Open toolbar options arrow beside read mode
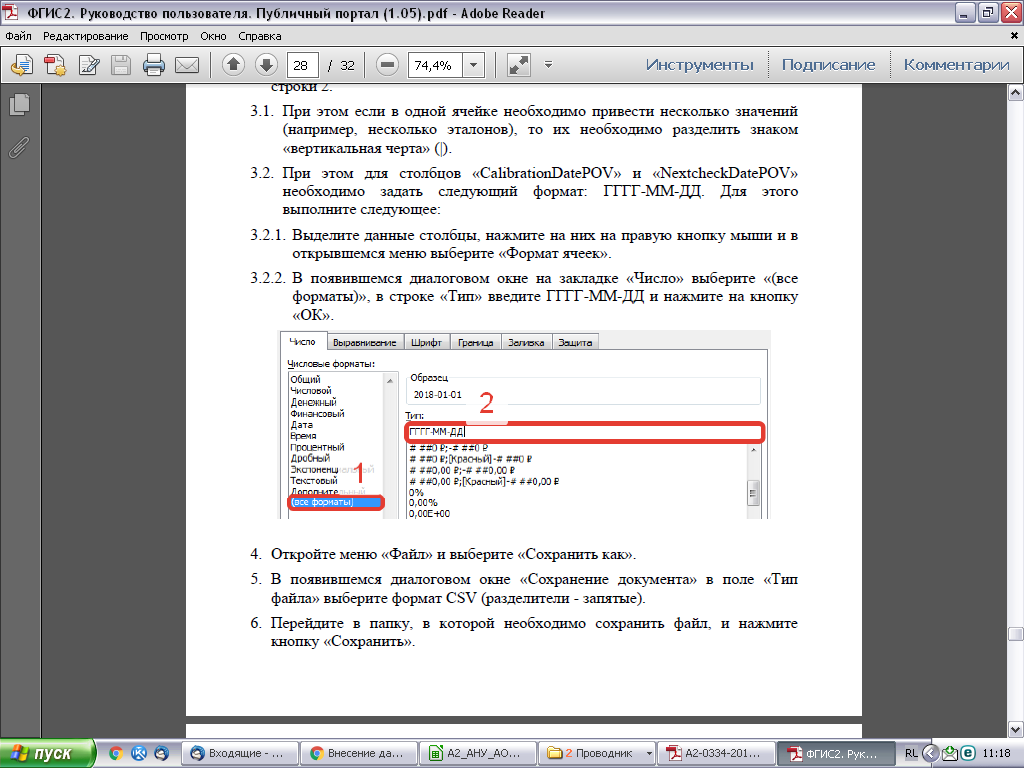Viewport: 1024px width, 768px height. (548, 65)
